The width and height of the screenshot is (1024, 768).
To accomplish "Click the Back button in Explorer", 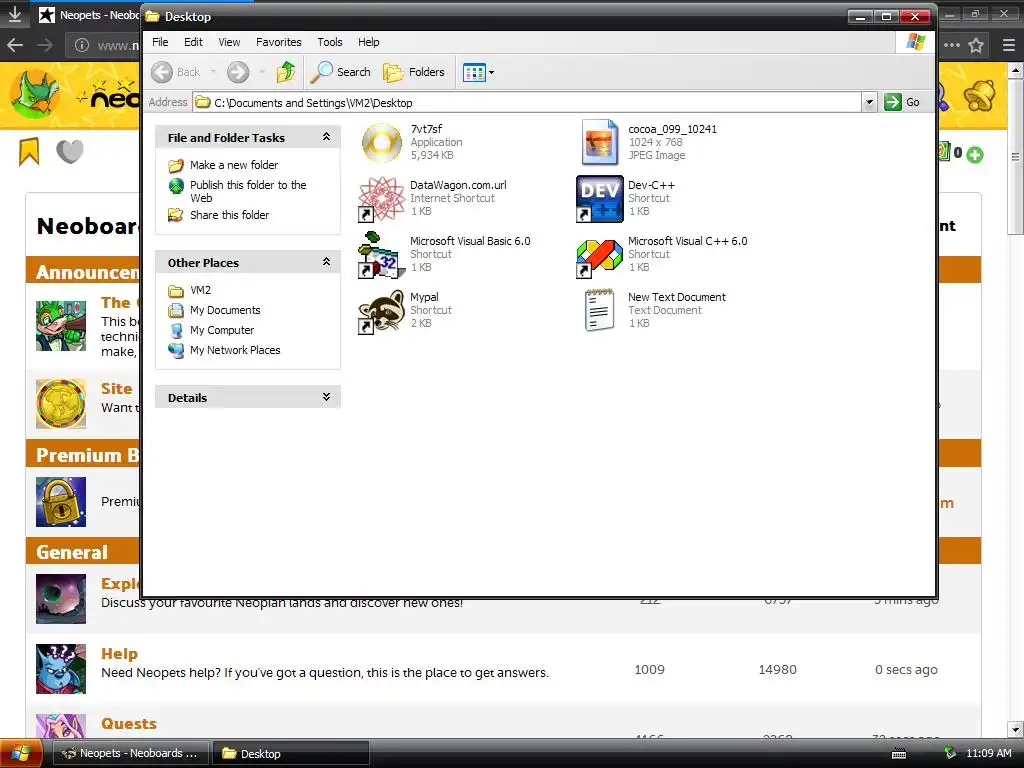I will (x=176, y=72).
